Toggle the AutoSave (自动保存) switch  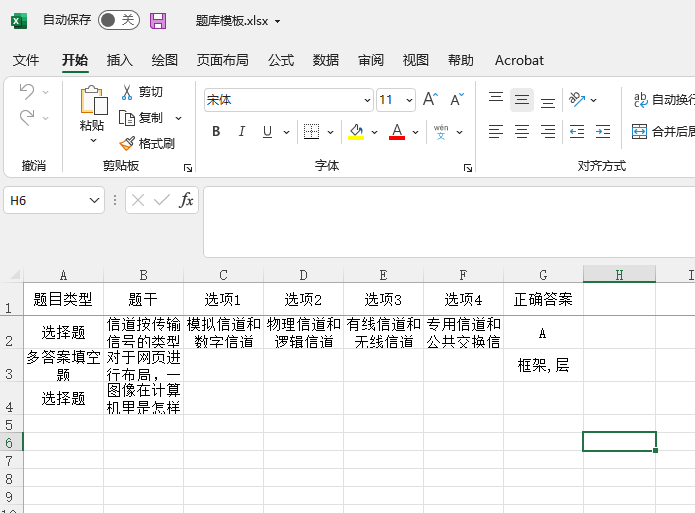click(119, 20)
